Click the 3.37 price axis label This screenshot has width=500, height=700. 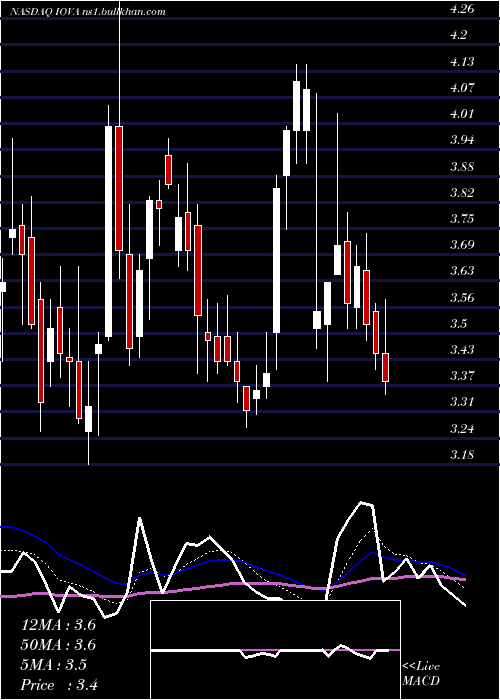(462, 375)
